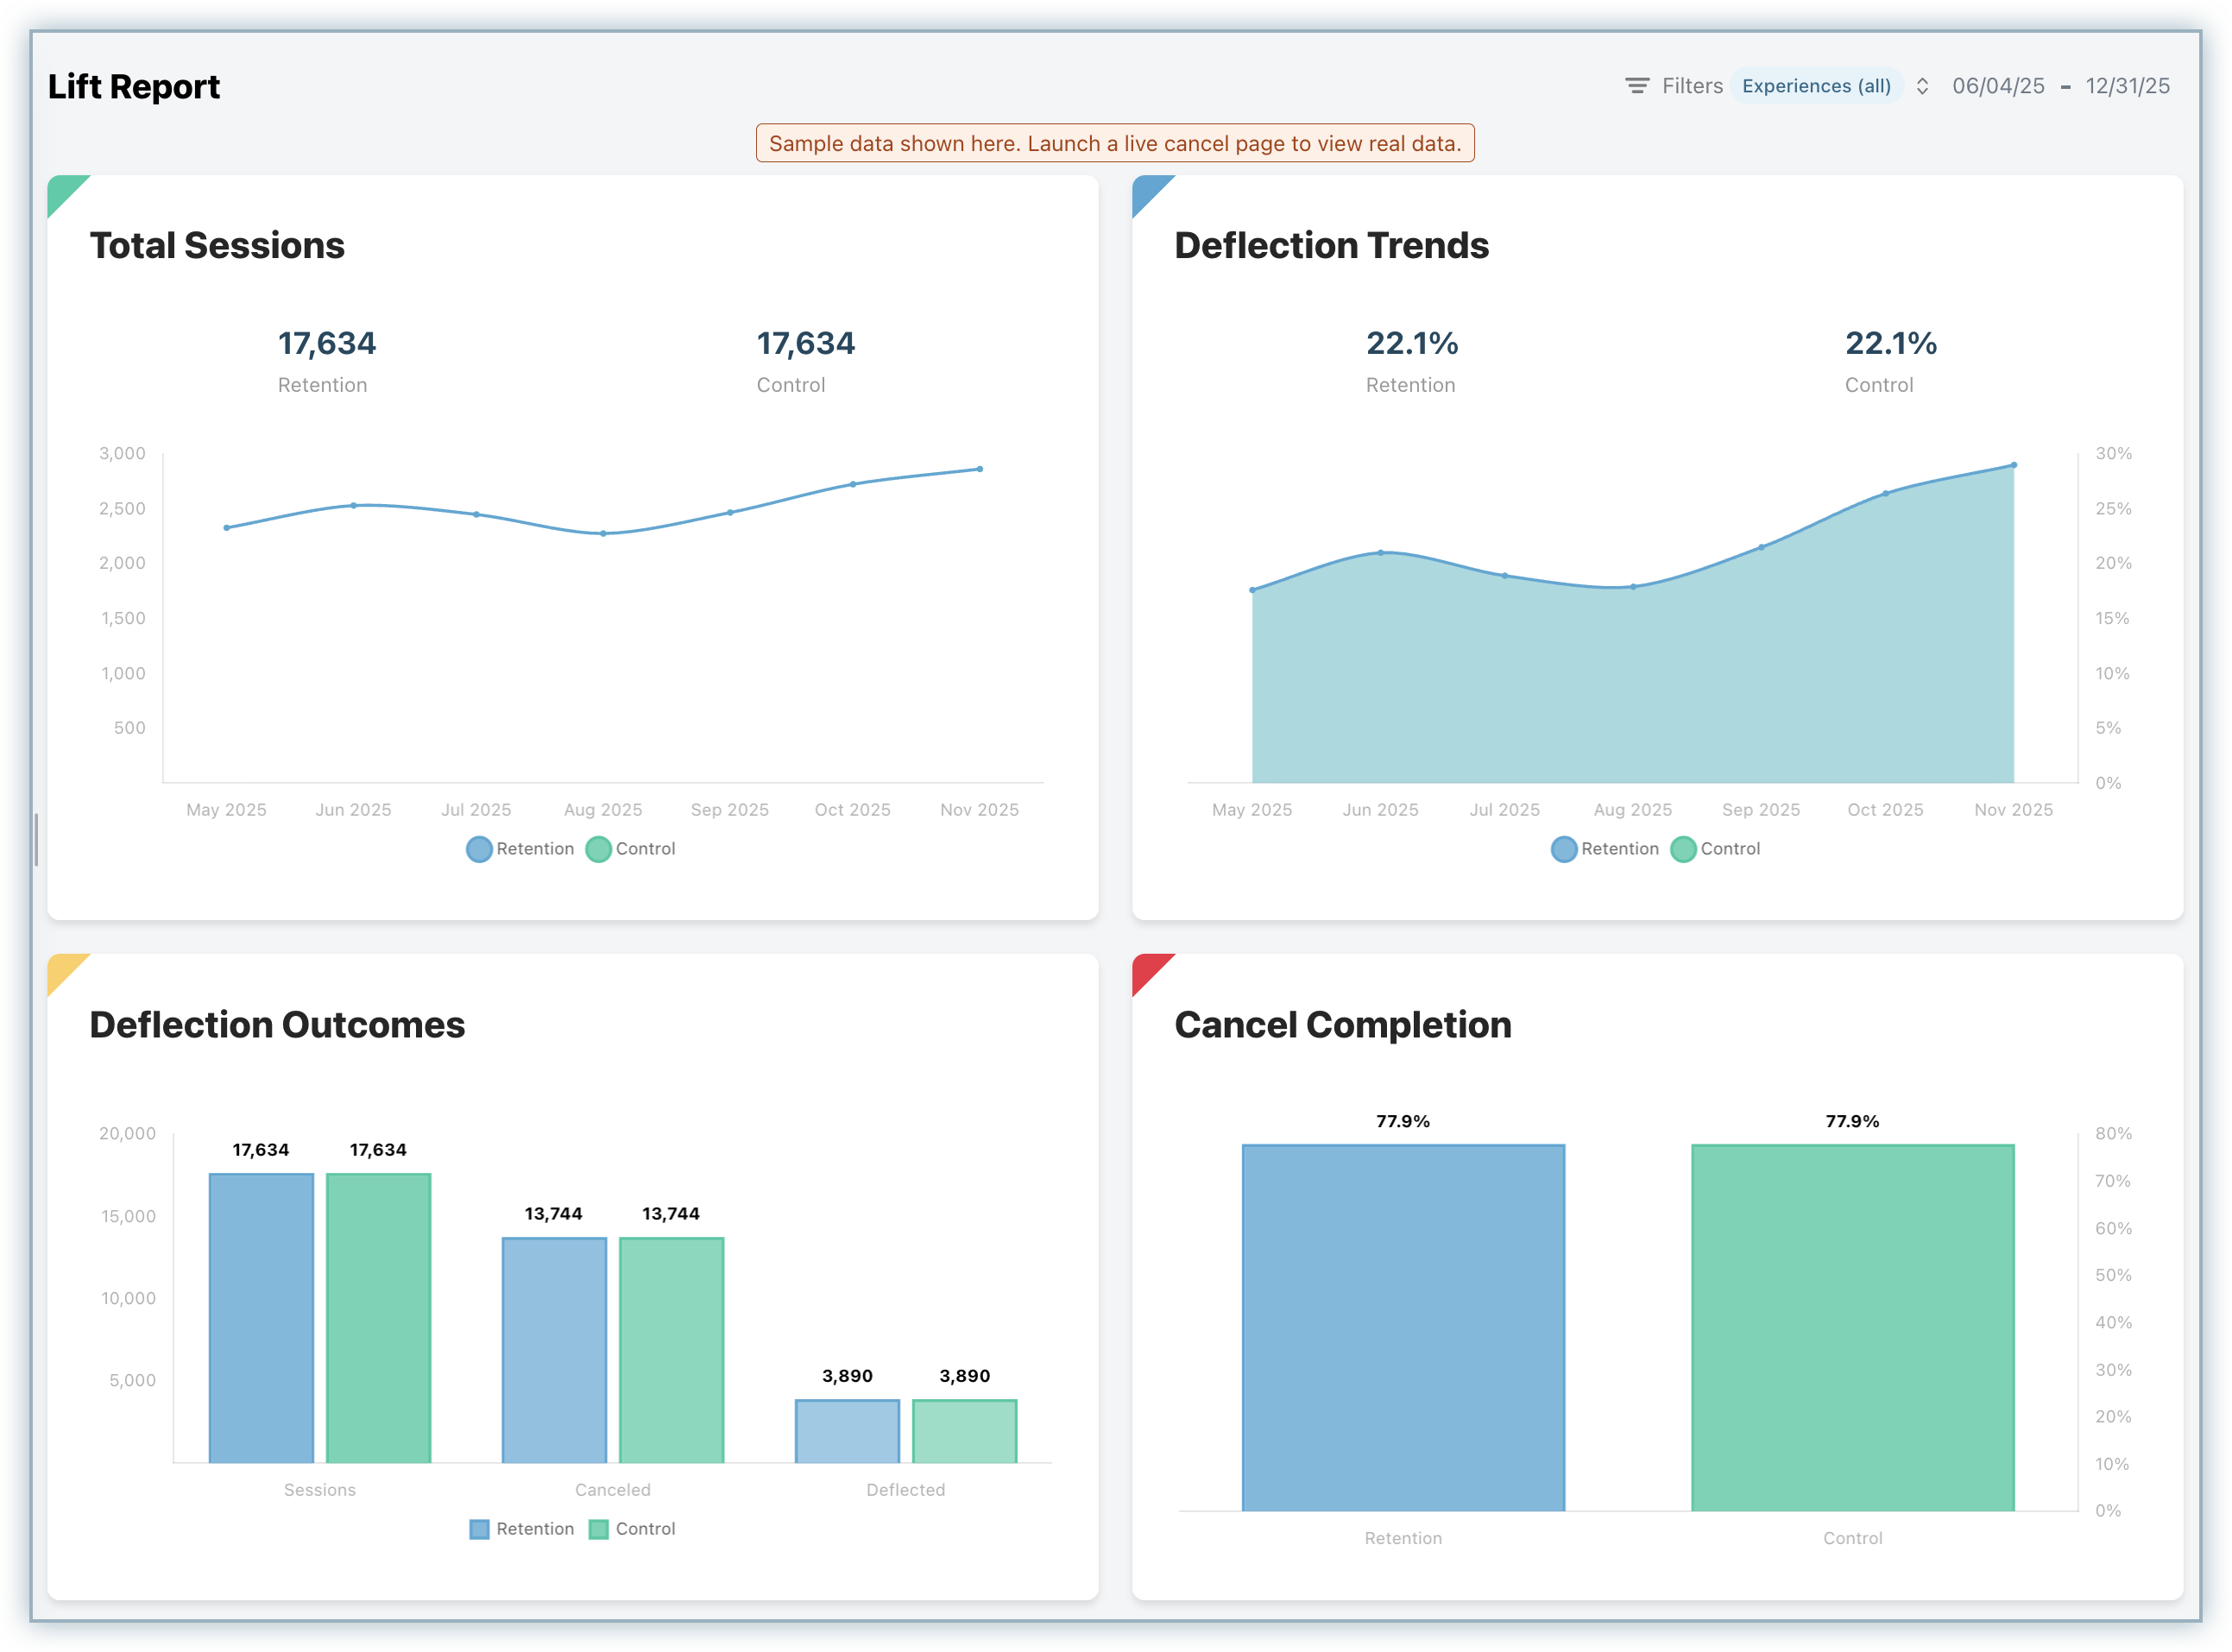Screen dimensions: 2232x1652
Task: Click the Jun 2025 point in Deflection Trends
Action: pos(1380,552)
